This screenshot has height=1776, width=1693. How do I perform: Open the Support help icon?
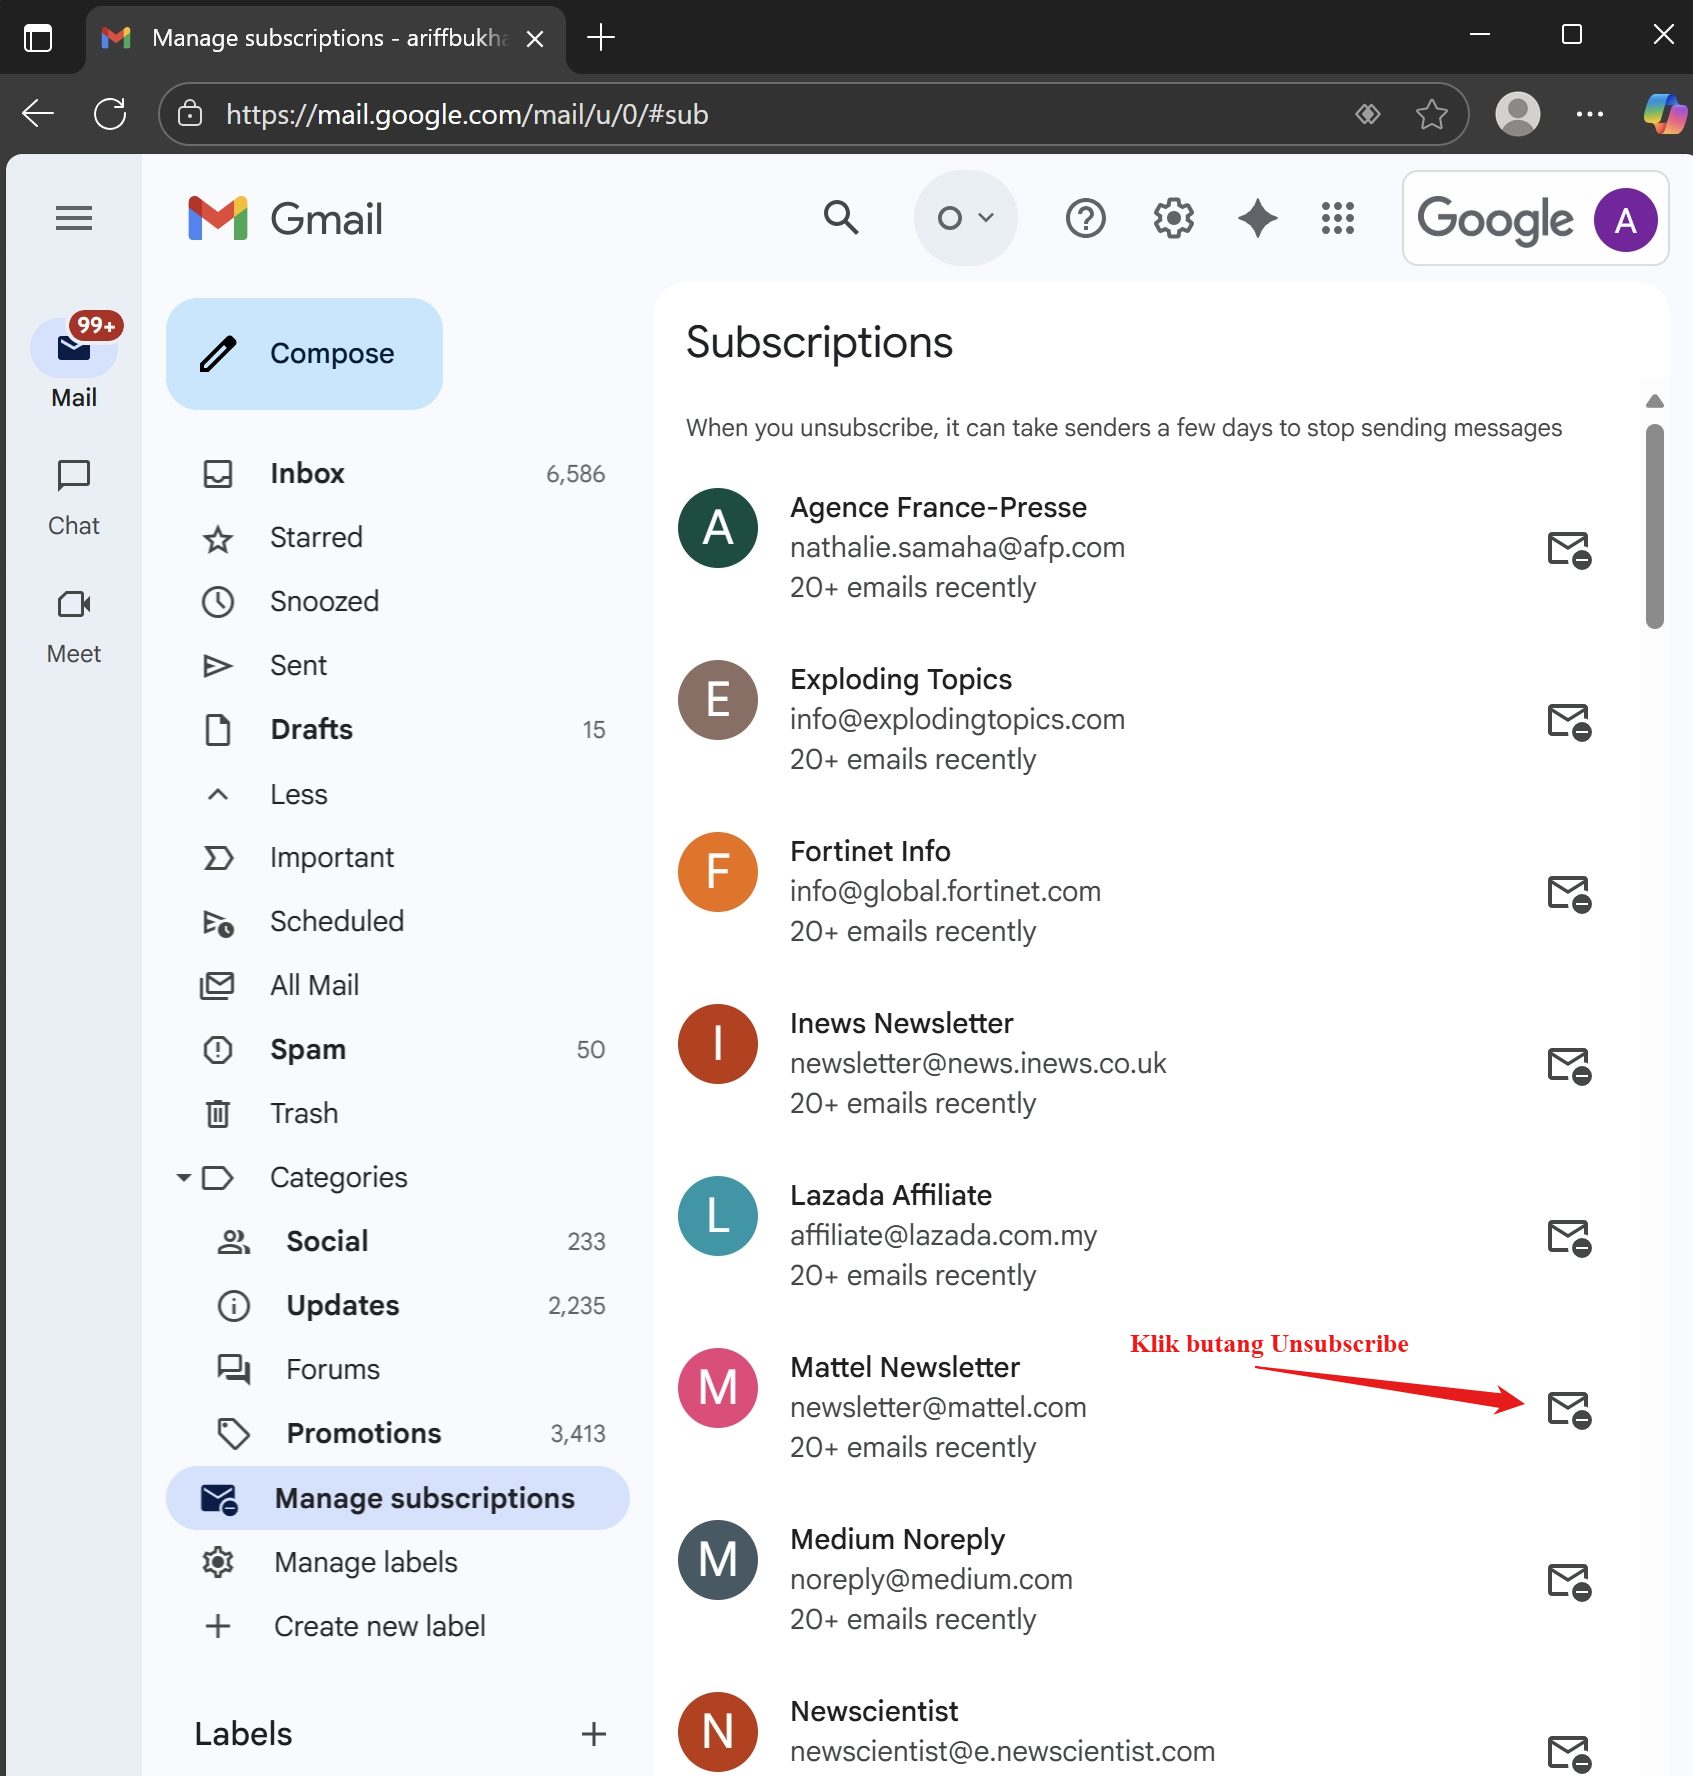pyautogui.click(x=1086, y=217)
